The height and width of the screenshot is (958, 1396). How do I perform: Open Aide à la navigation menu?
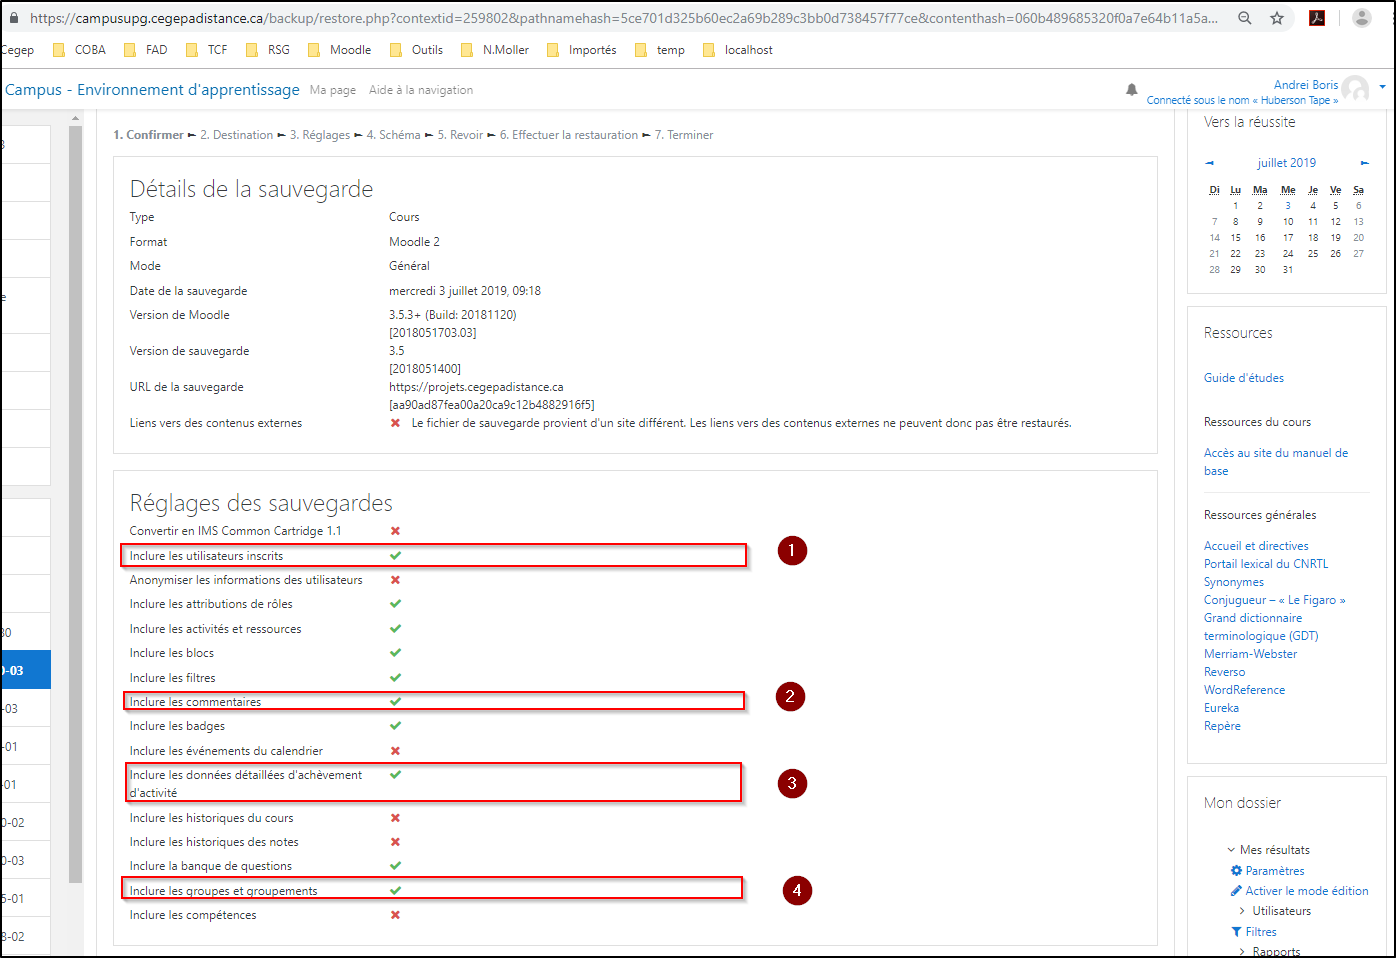tap(420, 90)
